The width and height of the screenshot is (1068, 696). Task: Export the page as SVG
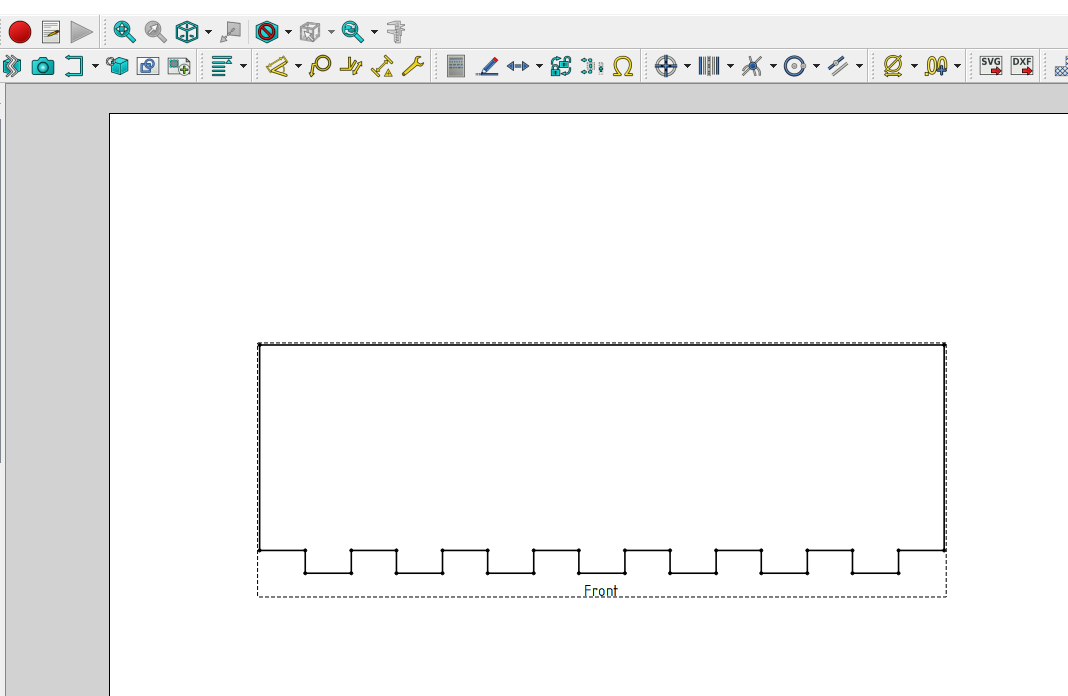(x=990, y=66)
